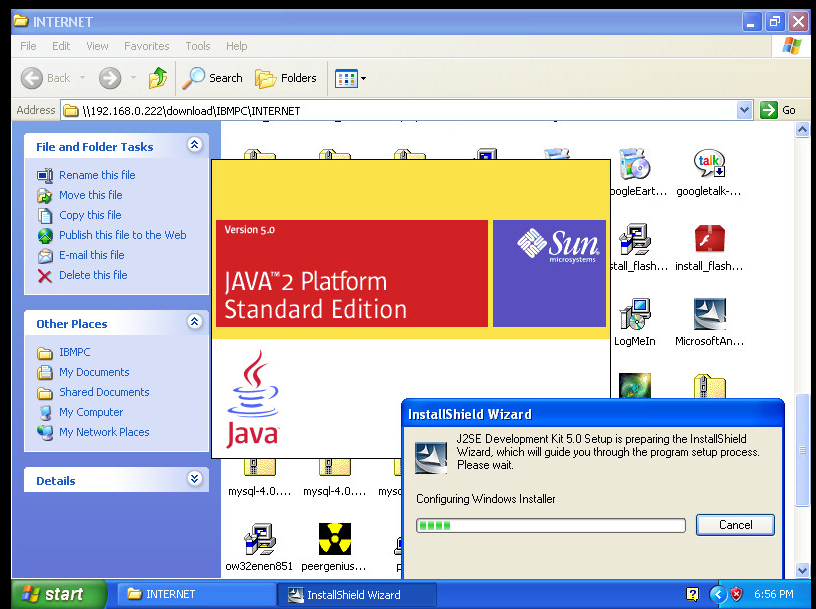The image size is (816, 609).
Task: Open the peergenius radiation icon file
Action: (x=334, y=541)
